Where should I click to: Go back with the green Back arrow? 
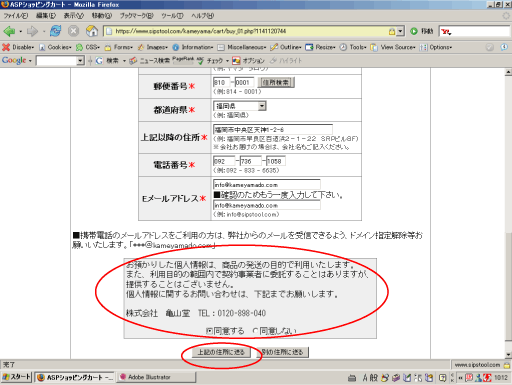tap(9, 31)
